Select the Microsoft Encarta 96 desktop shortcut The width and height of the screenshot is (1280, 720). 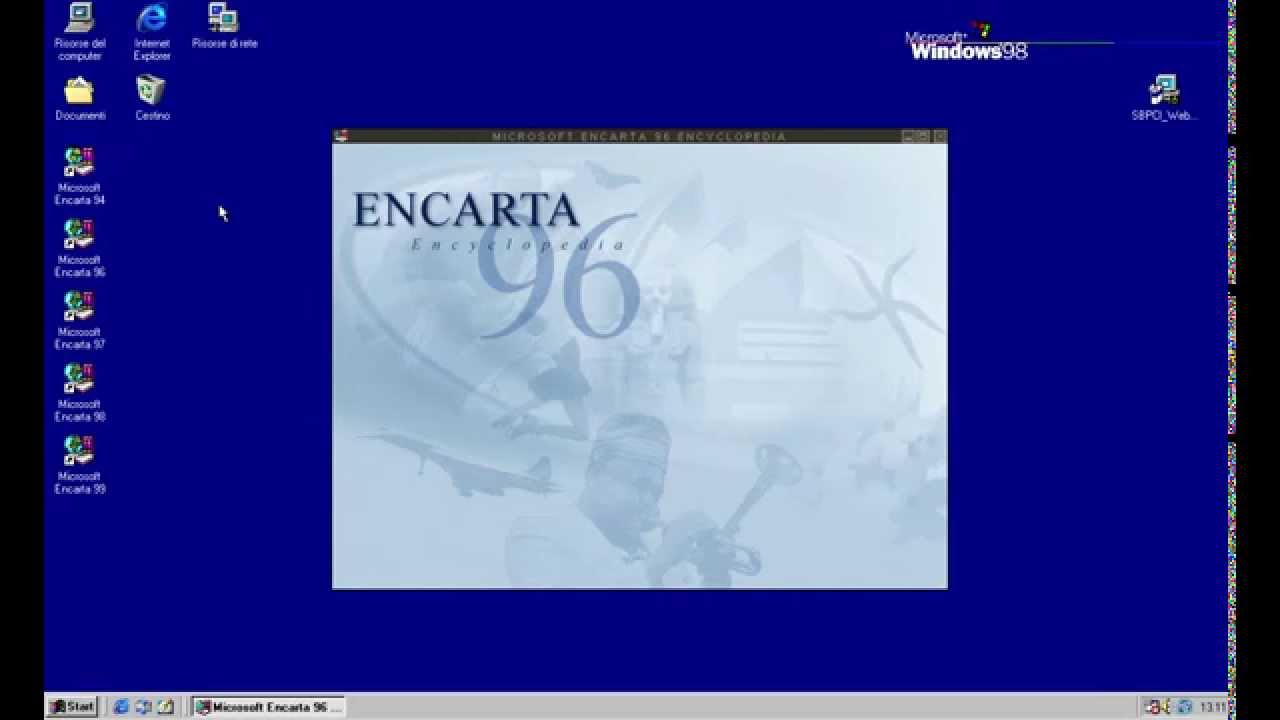[79, 248]
